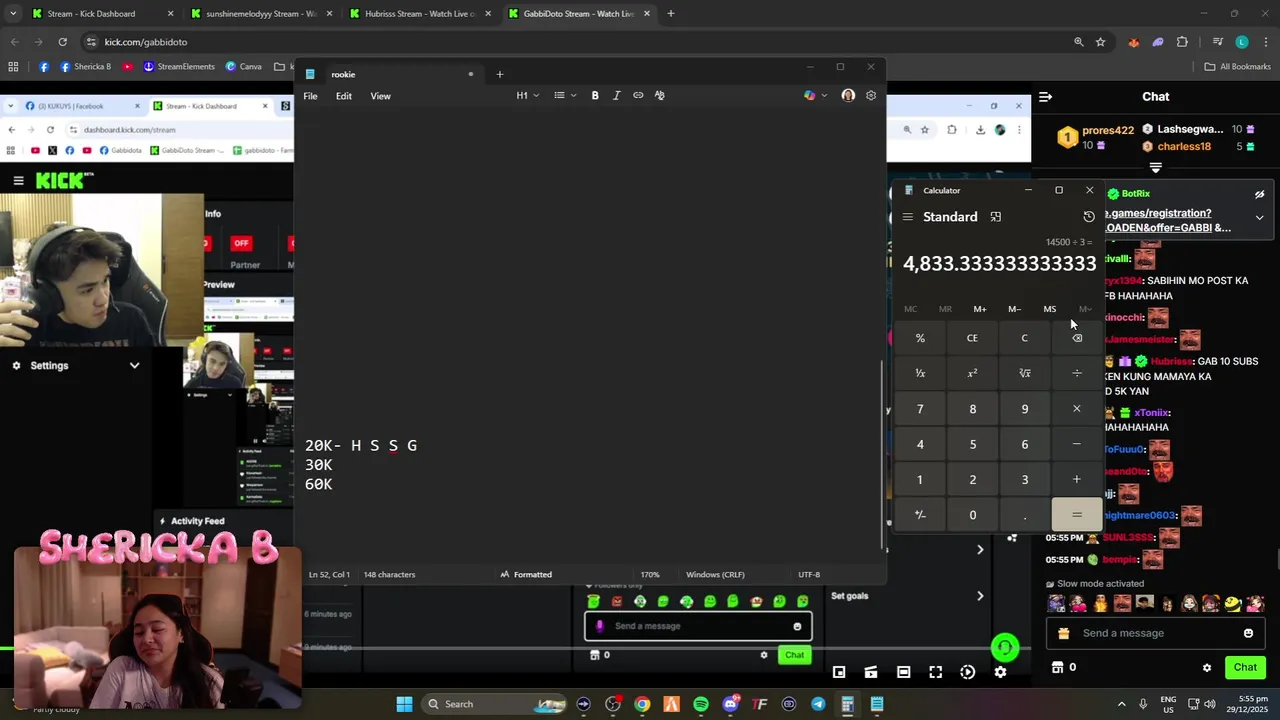Screen dimensions: 1280x720
Task: Click the Calculator percent key
Action: (920, 338)
